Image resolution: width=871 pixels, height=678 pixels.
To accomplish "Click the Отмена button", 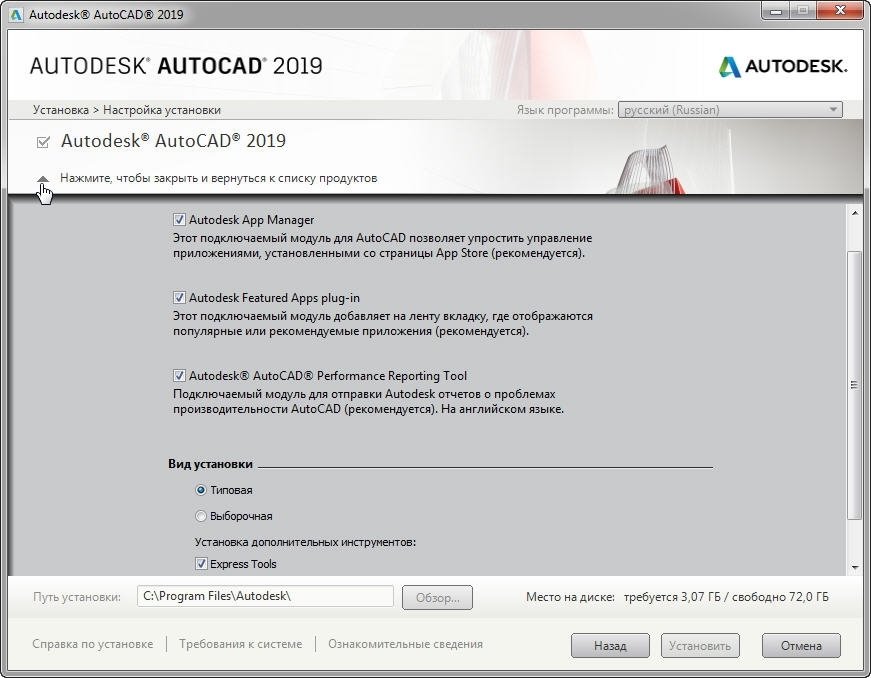I will click(801, 646).
